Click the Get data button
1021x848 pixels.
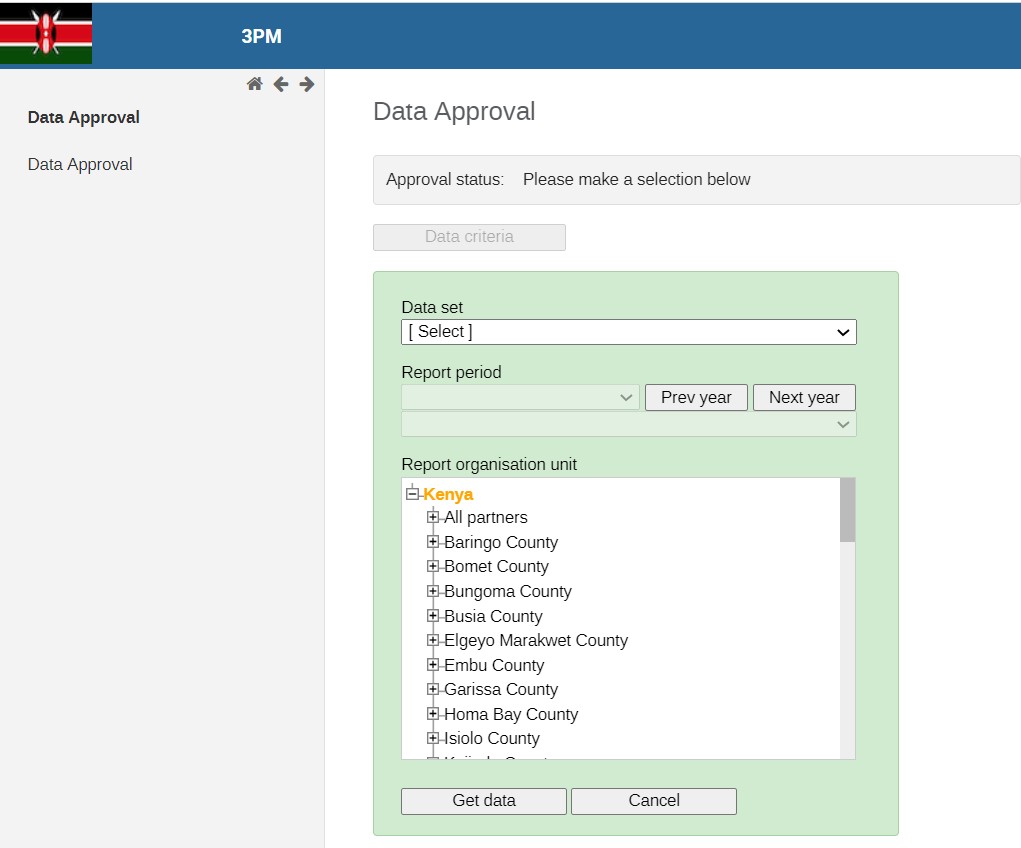(x=484, y=801)
